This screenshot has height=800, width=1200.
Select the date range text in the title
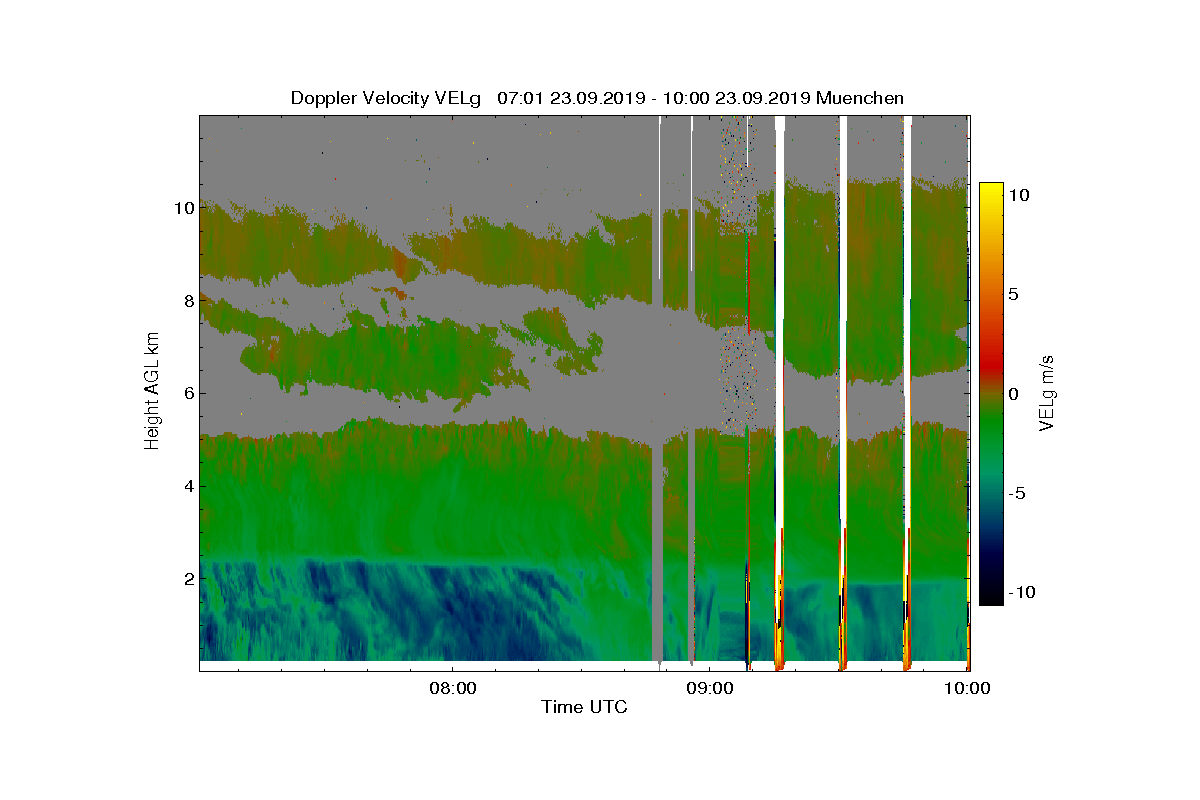click(x=654, y=98)
